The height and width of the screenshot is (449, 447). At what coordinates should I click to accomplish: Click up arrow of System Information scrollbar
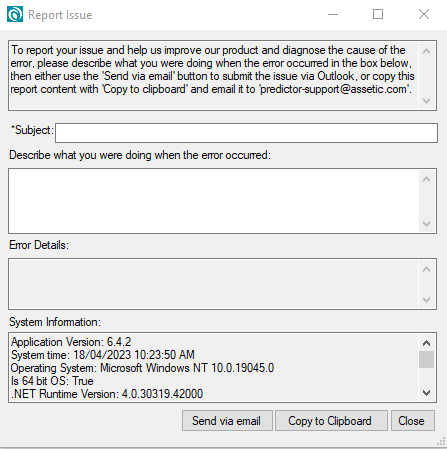coord(426,343)
